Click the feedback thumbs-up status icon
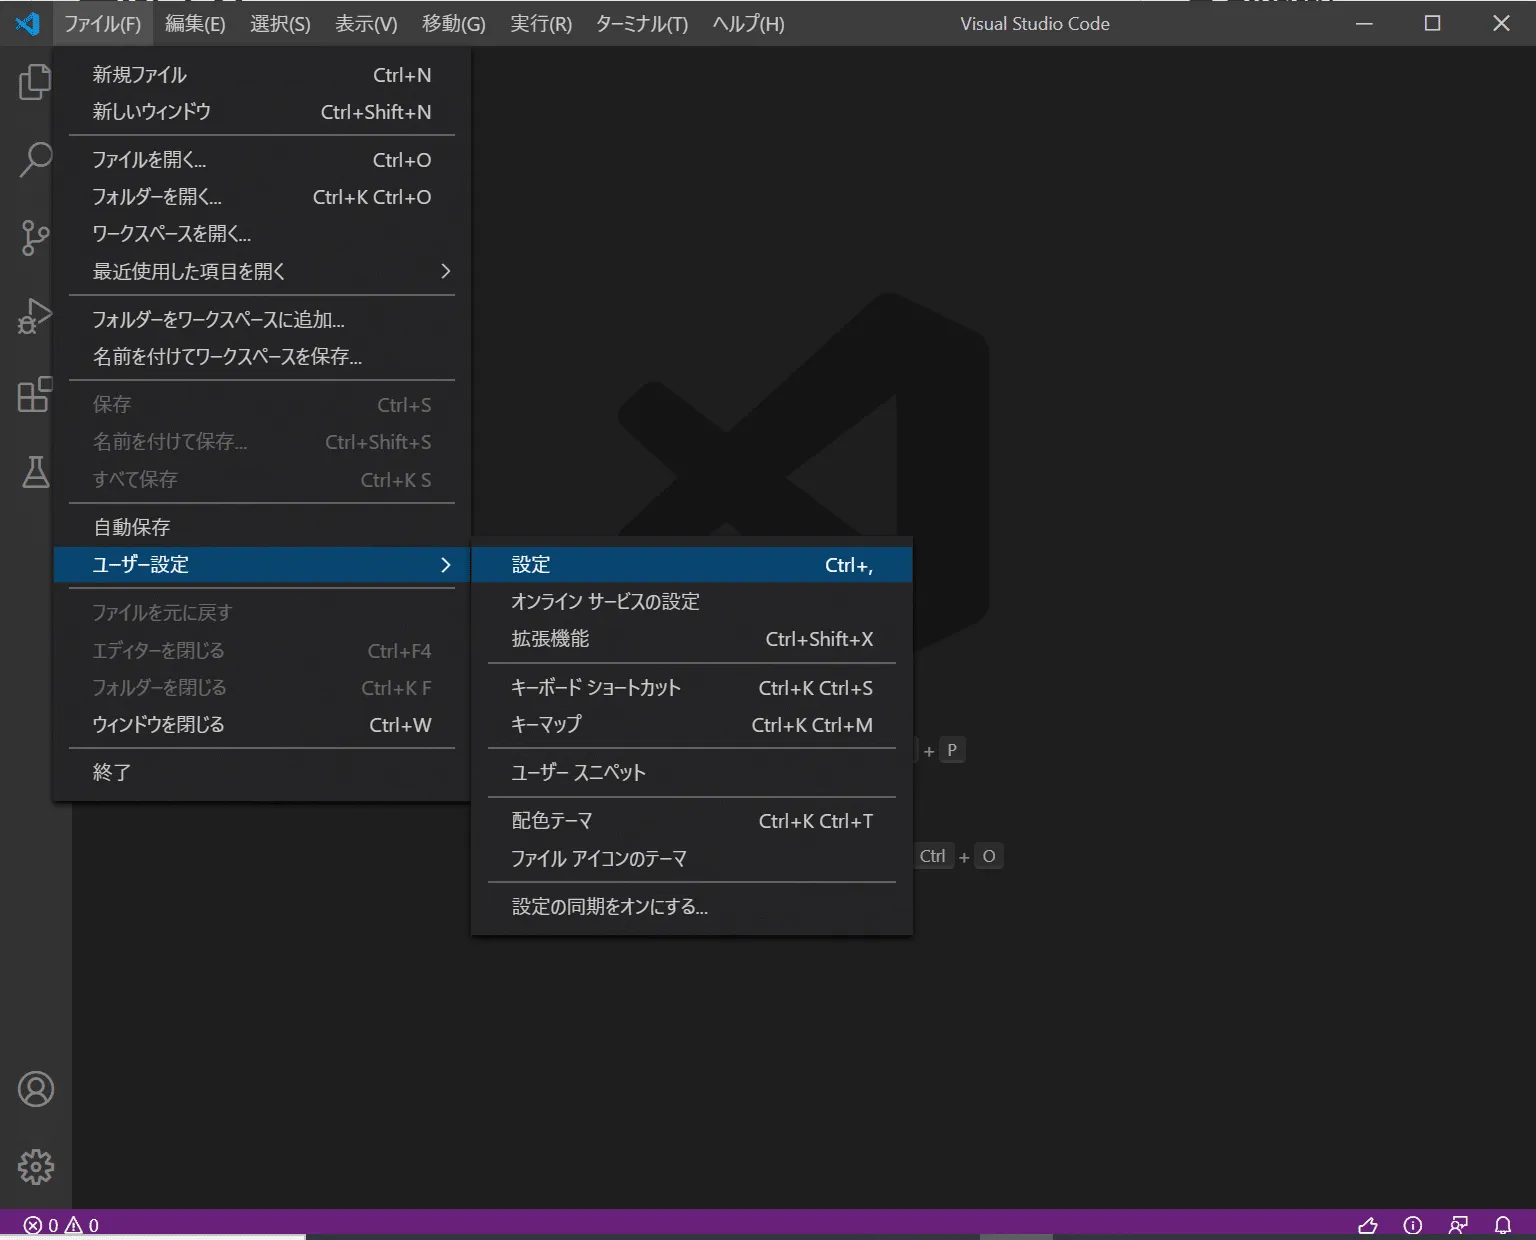Viewport: 1536px width, 1240px height. pos(1368,1225)
